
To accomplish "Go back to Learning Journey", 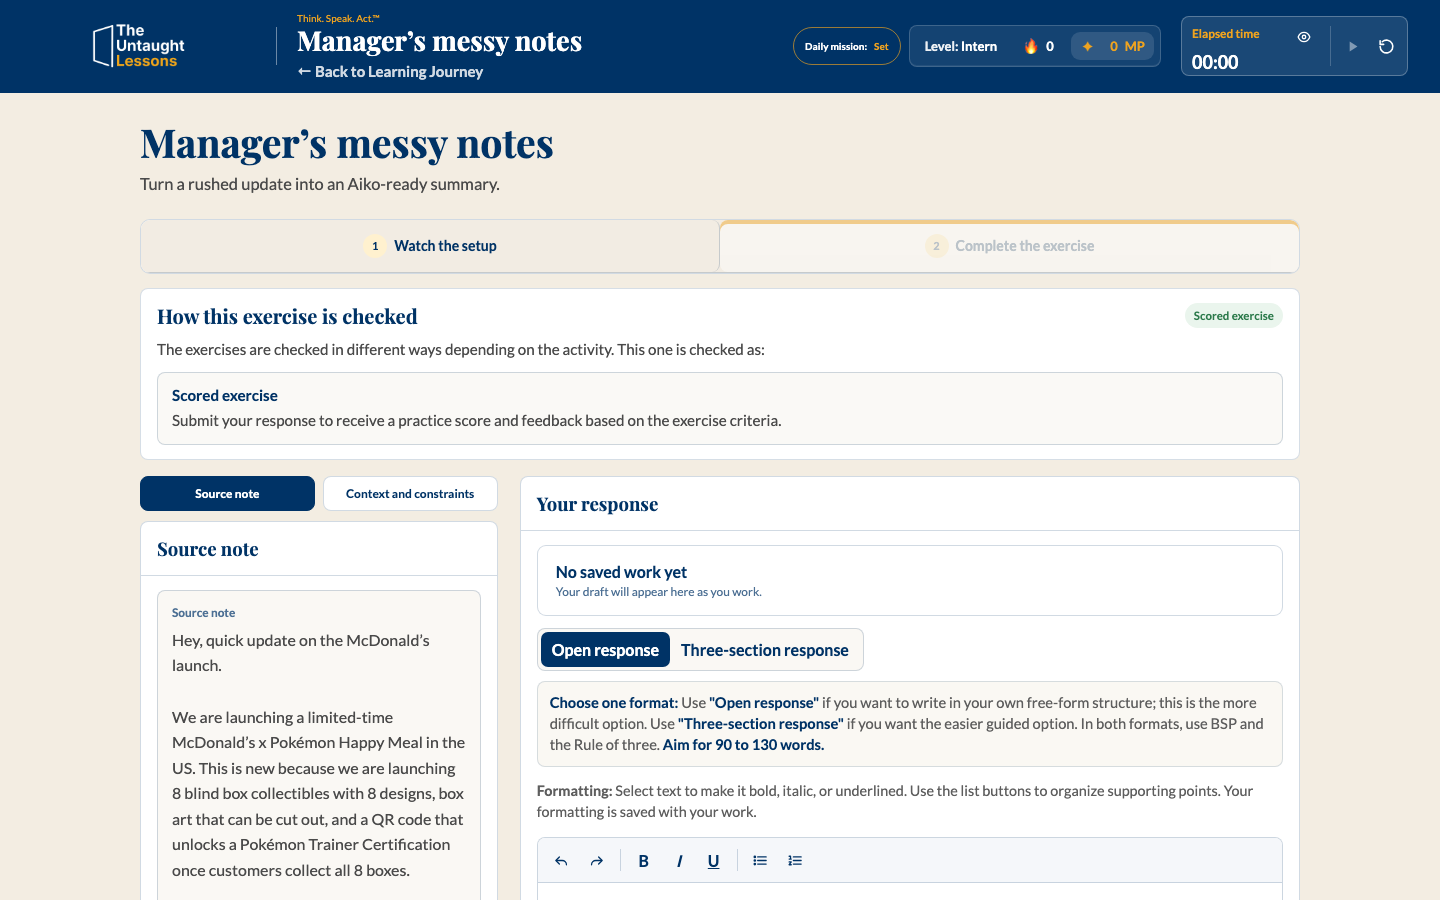I will click(390, 72).
